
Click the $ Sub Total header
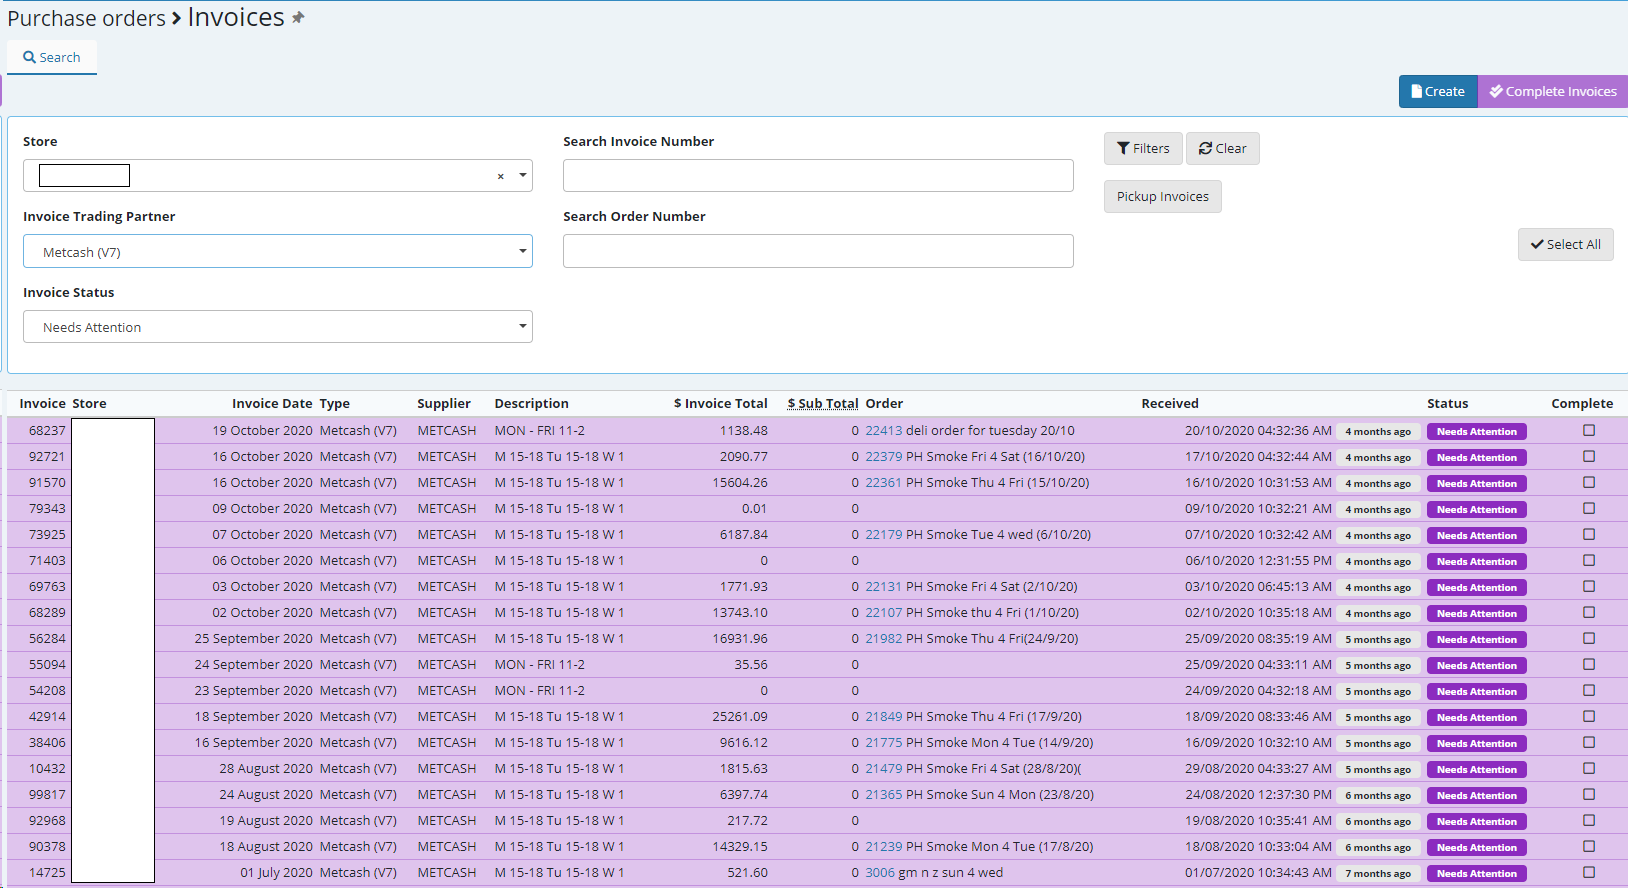(823, 404)
